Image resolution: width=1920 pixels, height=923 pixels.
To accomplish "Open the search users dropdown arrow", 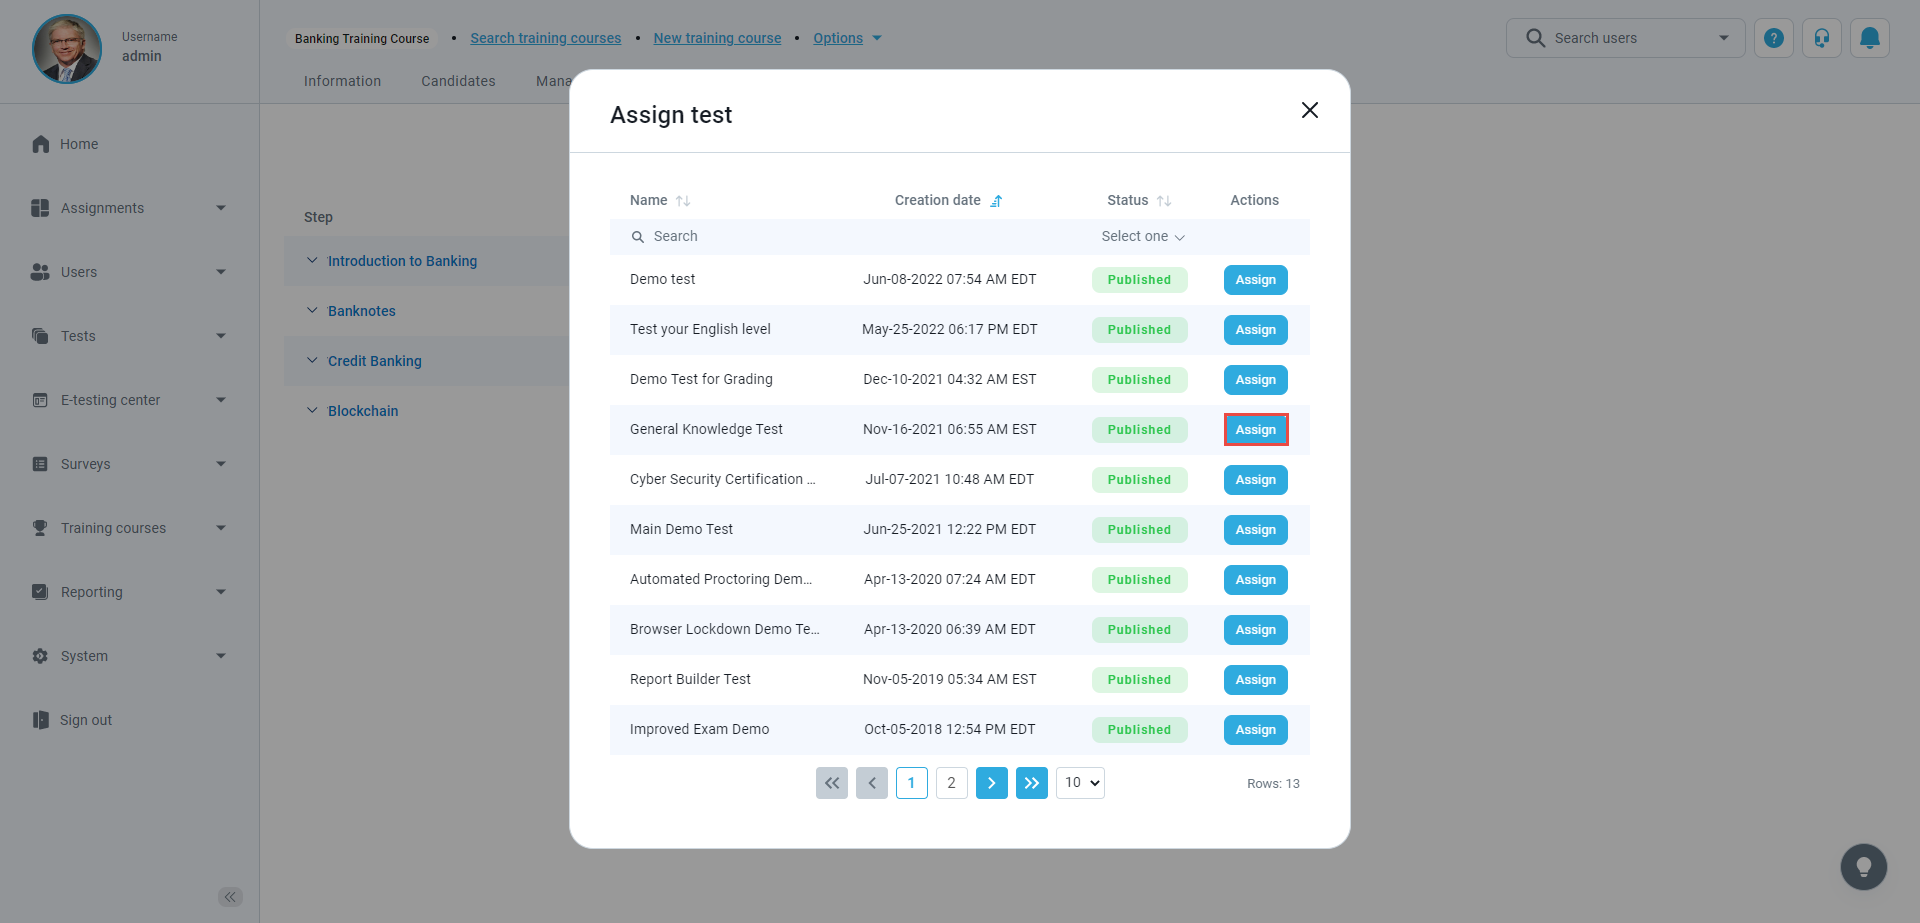I will click(x=1724, y=38).
